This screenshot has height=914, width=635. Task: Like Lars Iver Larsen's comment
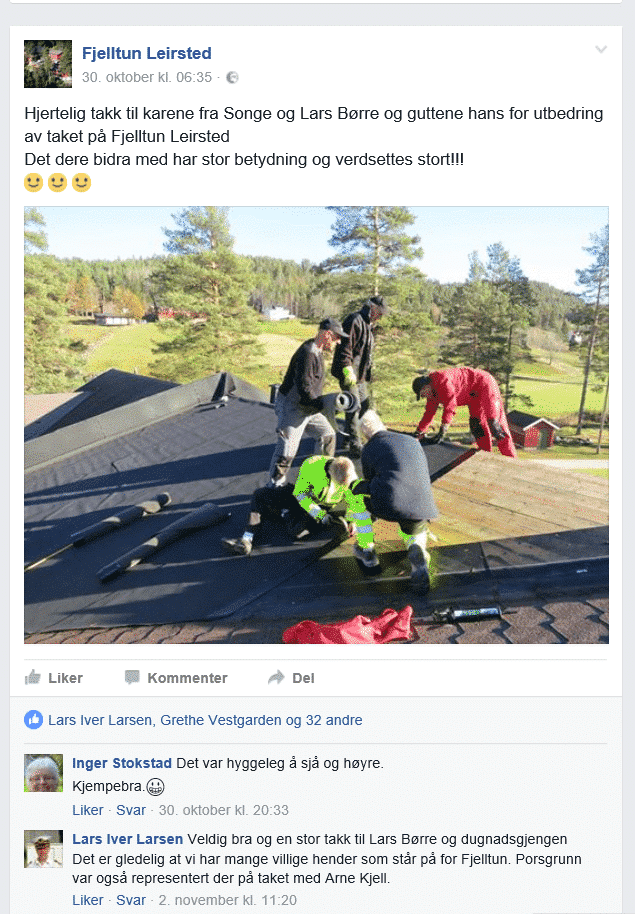click(87, 900)
